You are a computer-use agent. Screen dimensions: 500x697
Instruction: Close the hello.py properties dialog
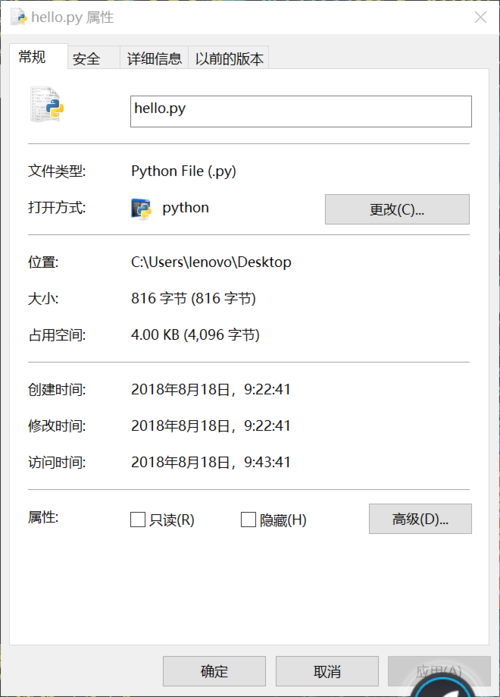(x=480, y=17)
